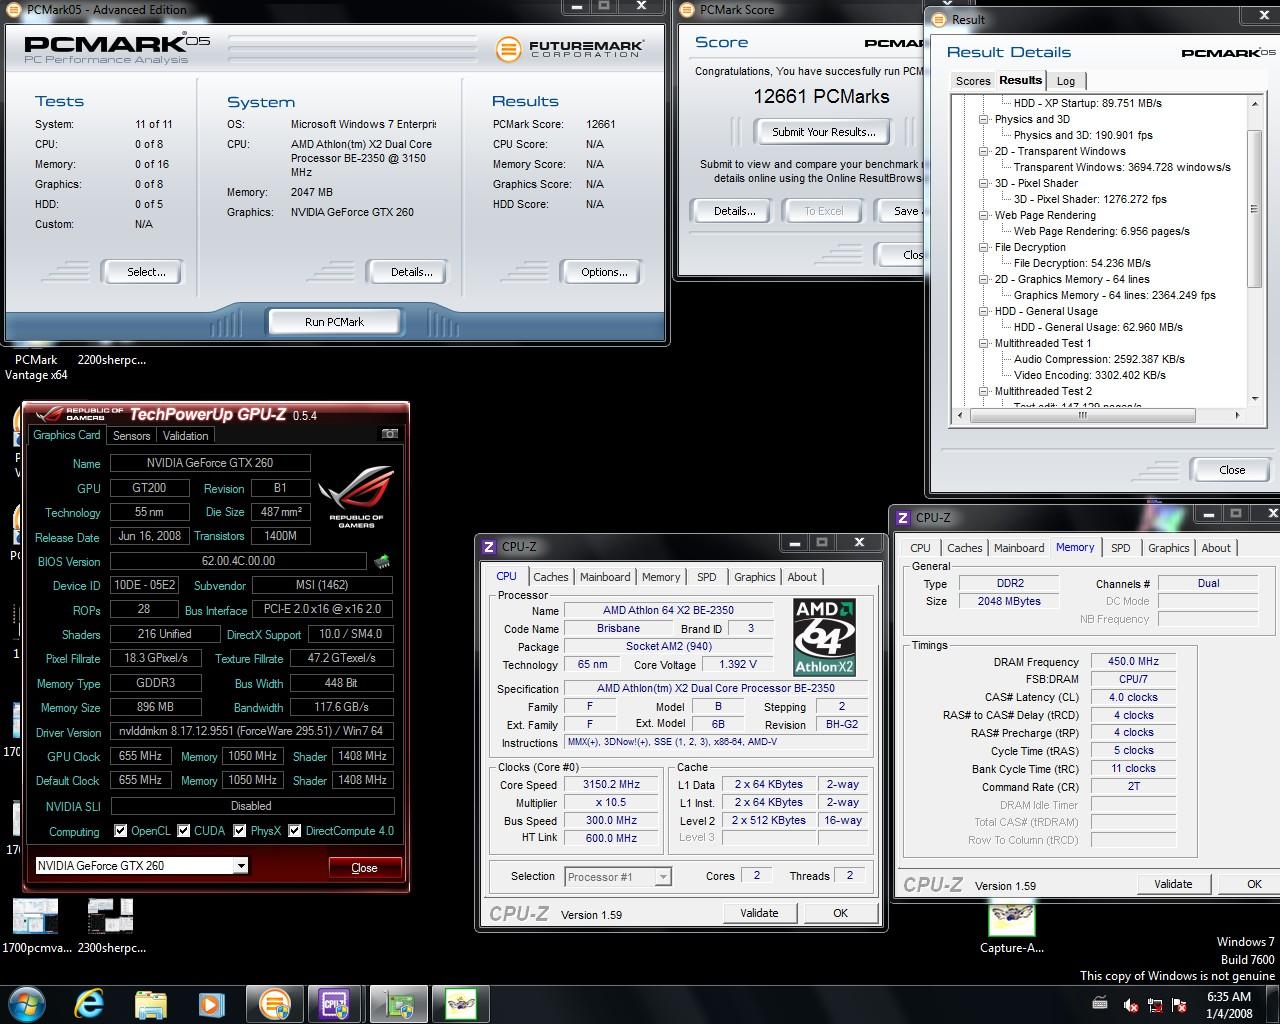
Task: Click OK in the CPU-Z Memory window
Action: pyautogui.click(x=1254, y=884)
